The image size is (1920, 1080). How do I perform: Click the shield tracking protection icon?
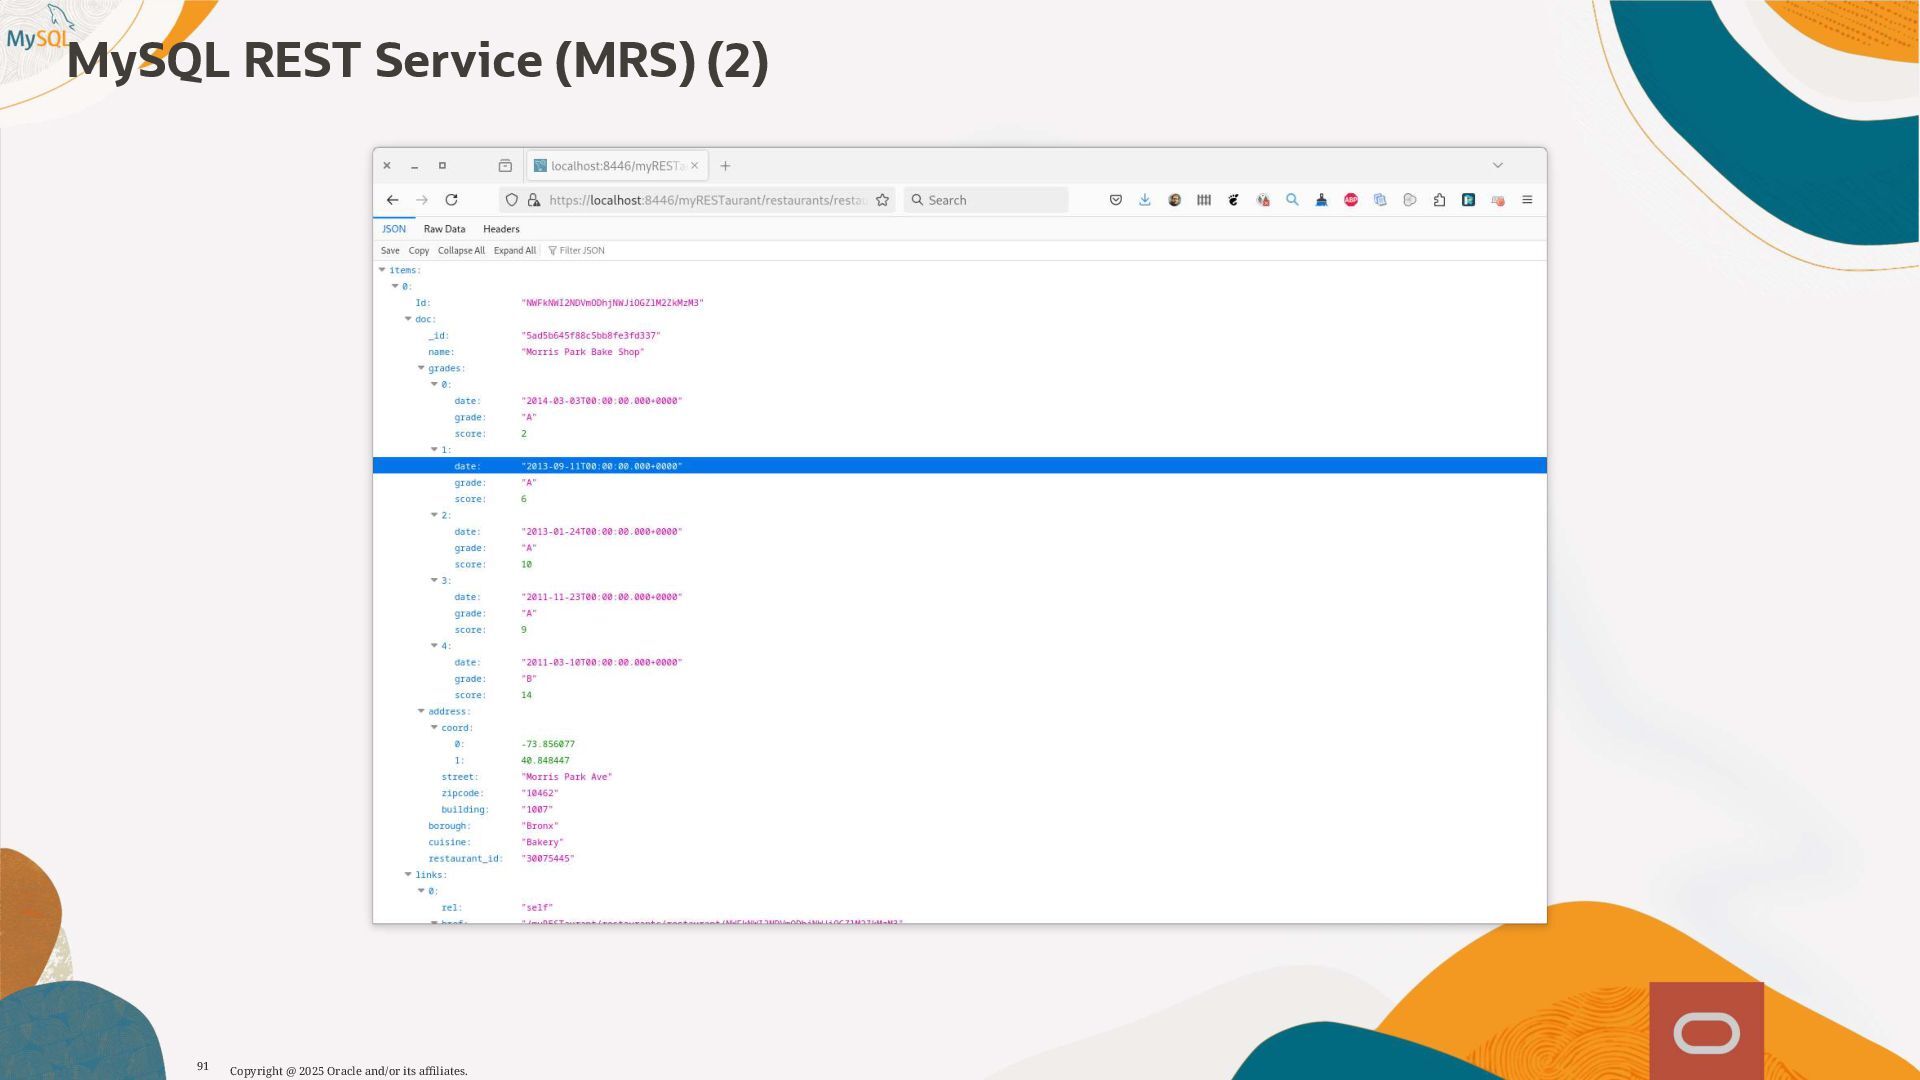coord(512,200)
